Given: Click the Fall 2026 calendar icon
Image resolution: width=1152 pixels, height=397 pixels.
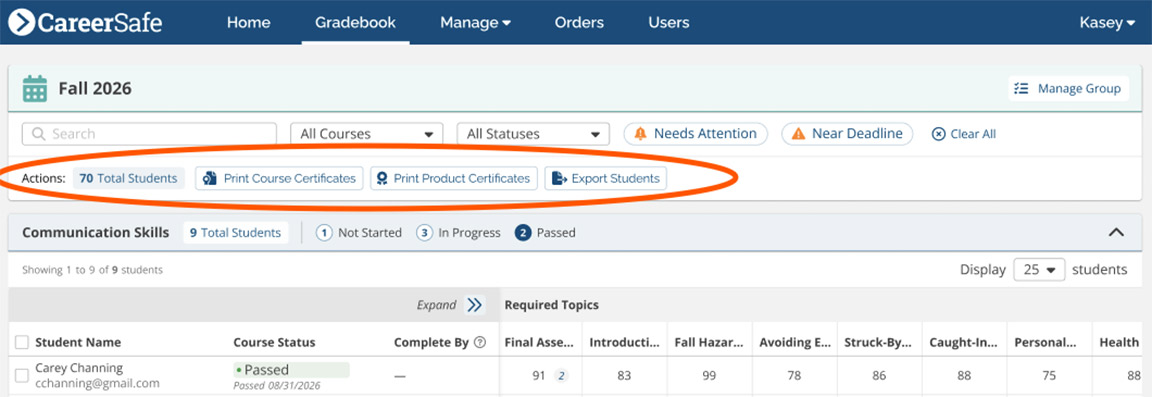Looking at the screenshot, I should [35, 88].
